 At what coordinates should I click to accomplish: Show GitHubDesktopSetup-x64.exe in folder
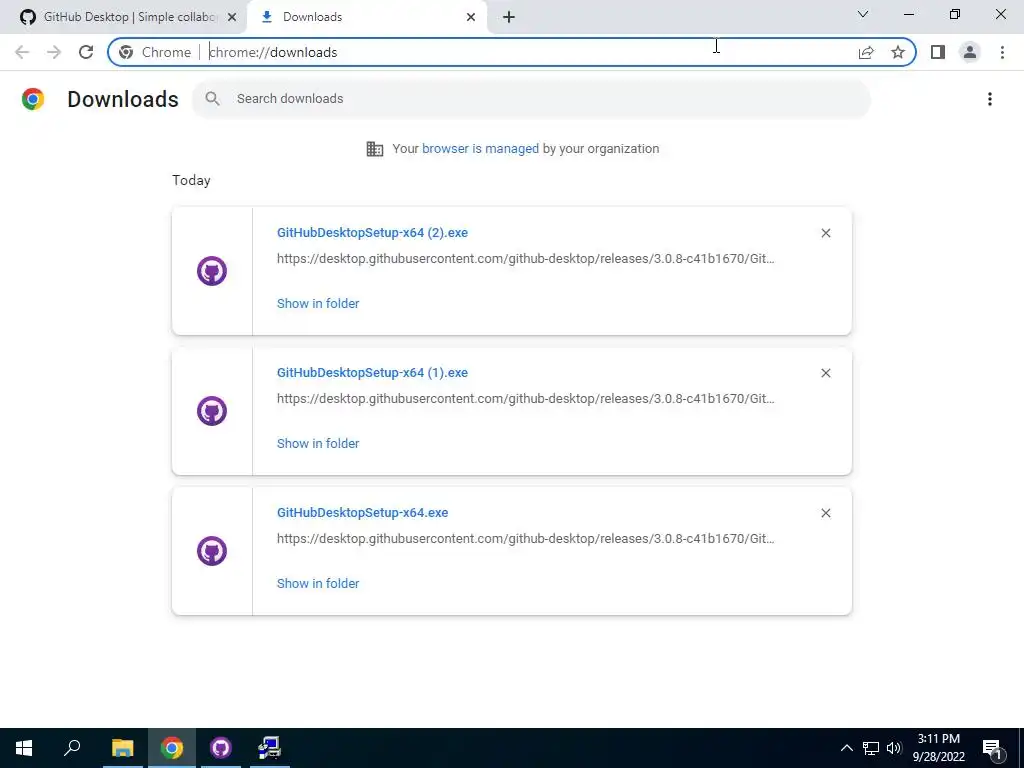(x=318, y=583)
